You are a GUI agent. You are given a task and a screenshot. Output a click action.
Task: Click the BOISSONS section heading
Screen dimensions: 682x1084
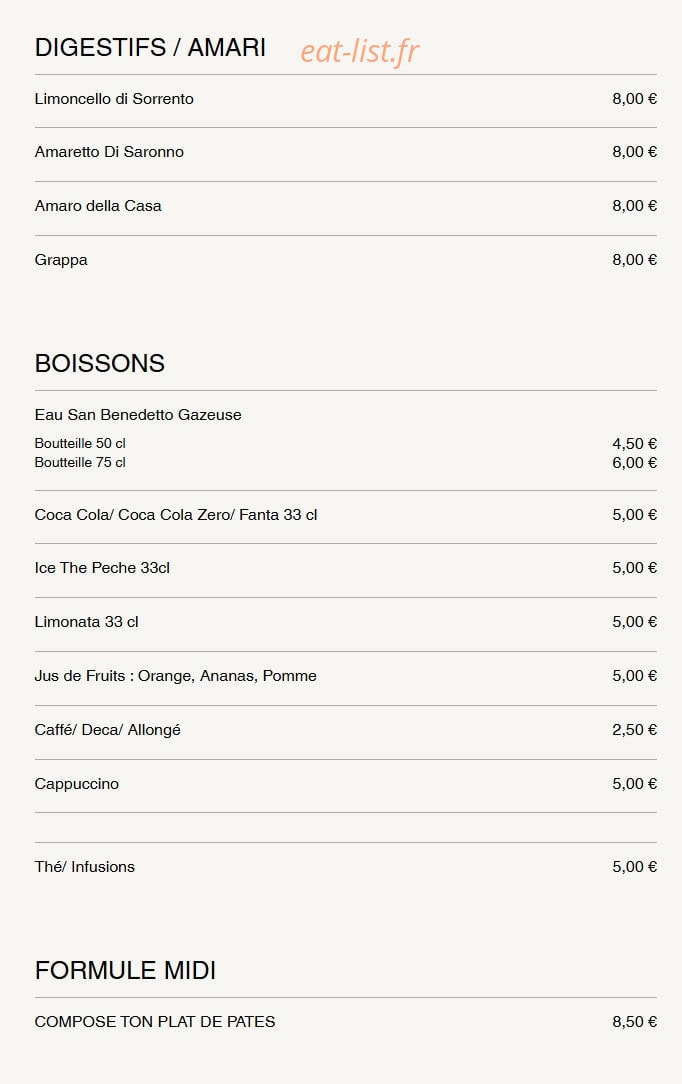pos(100,364)
